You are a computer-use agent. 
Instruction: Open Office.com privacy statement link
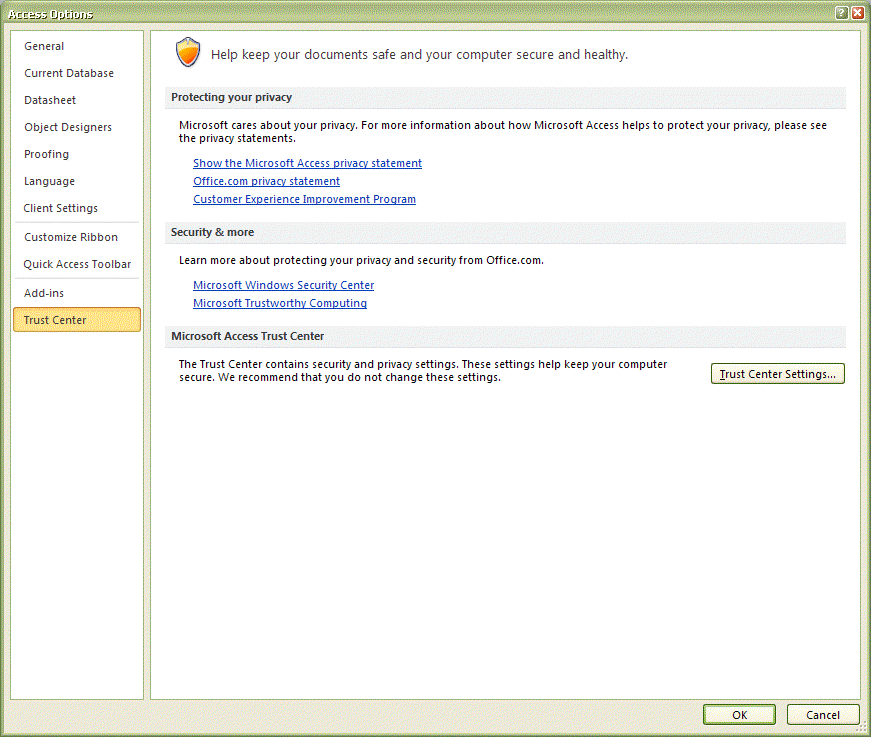click(266, 181)
